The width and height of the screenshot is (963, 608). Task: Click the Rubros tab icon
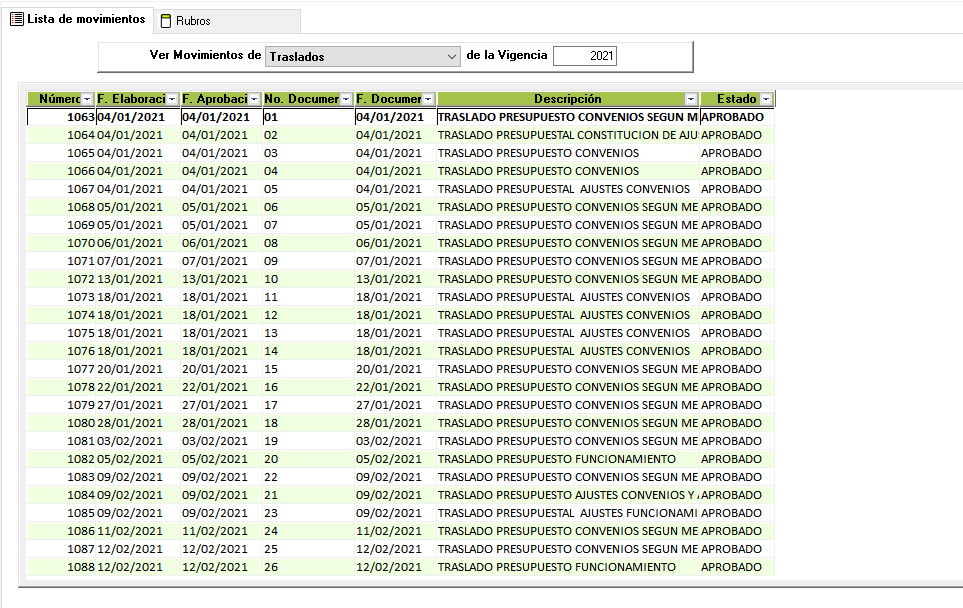(x=166, y=21)
